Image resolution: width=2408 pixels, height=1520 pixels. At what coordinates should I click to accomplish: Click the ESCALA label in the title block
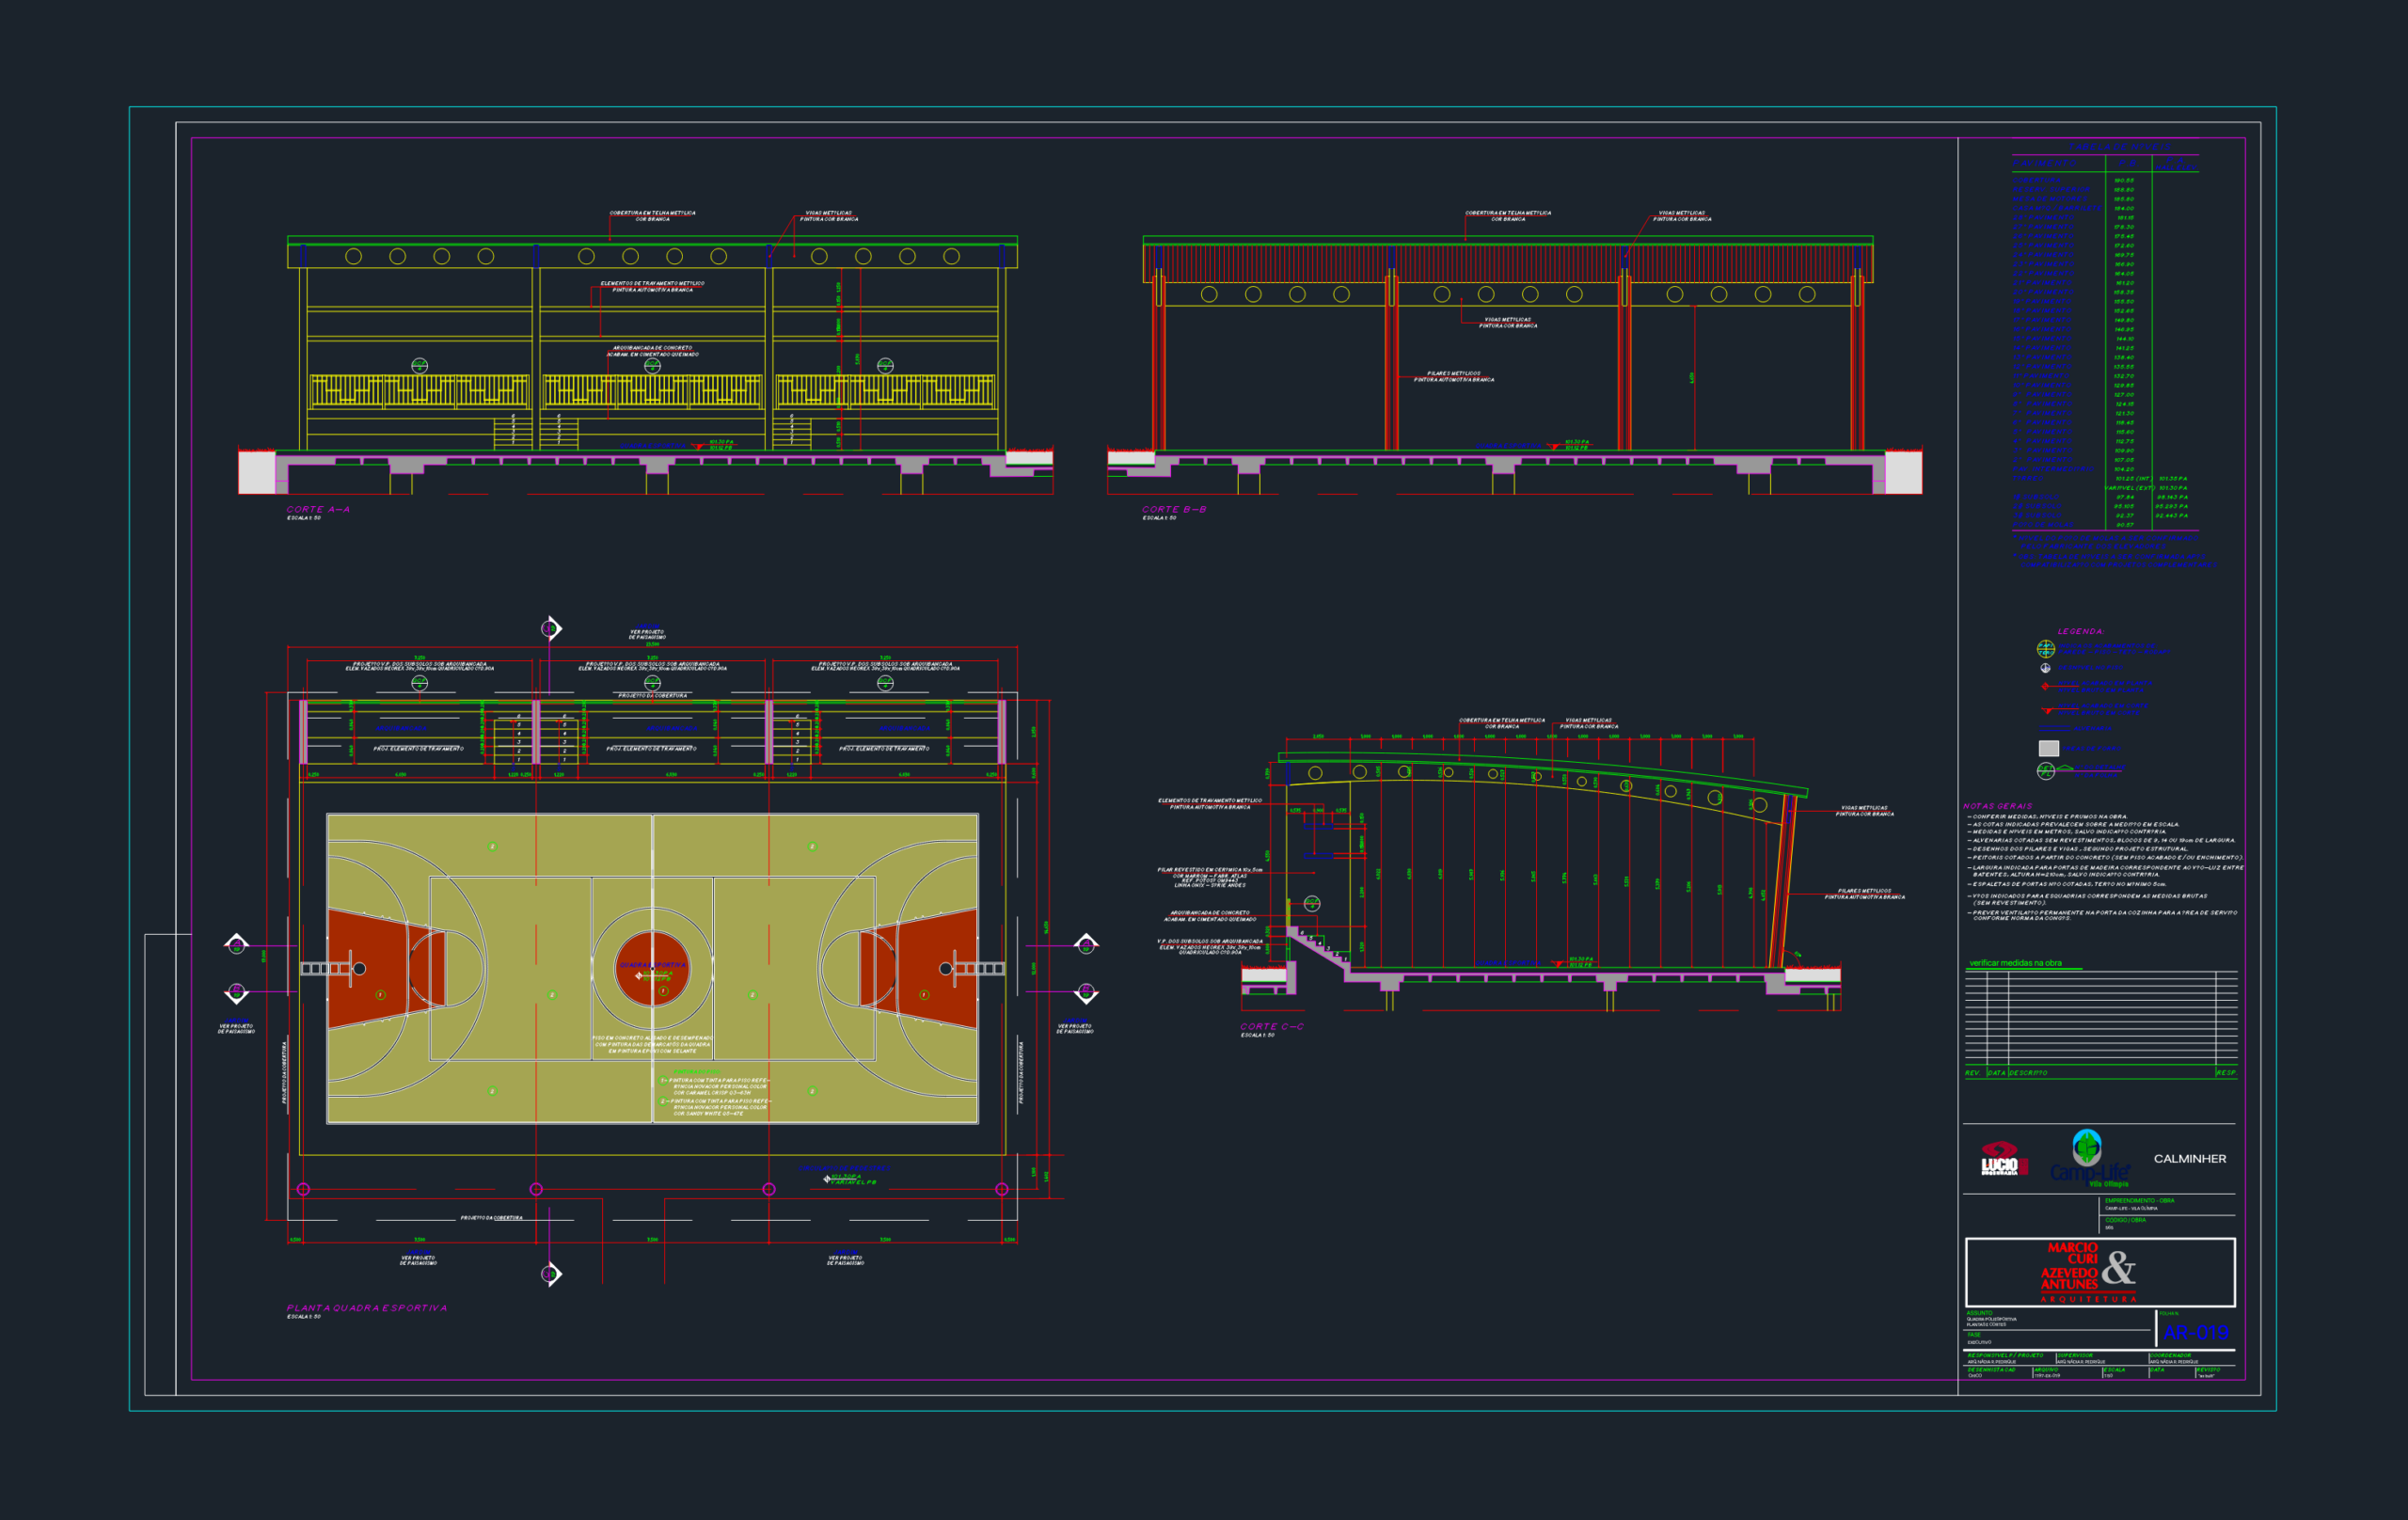point(2114,1370)
